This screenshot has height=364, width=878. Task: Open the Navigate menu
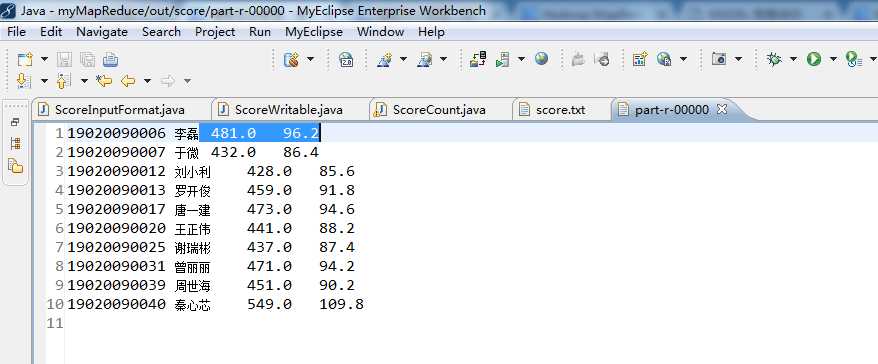[102, 32]
